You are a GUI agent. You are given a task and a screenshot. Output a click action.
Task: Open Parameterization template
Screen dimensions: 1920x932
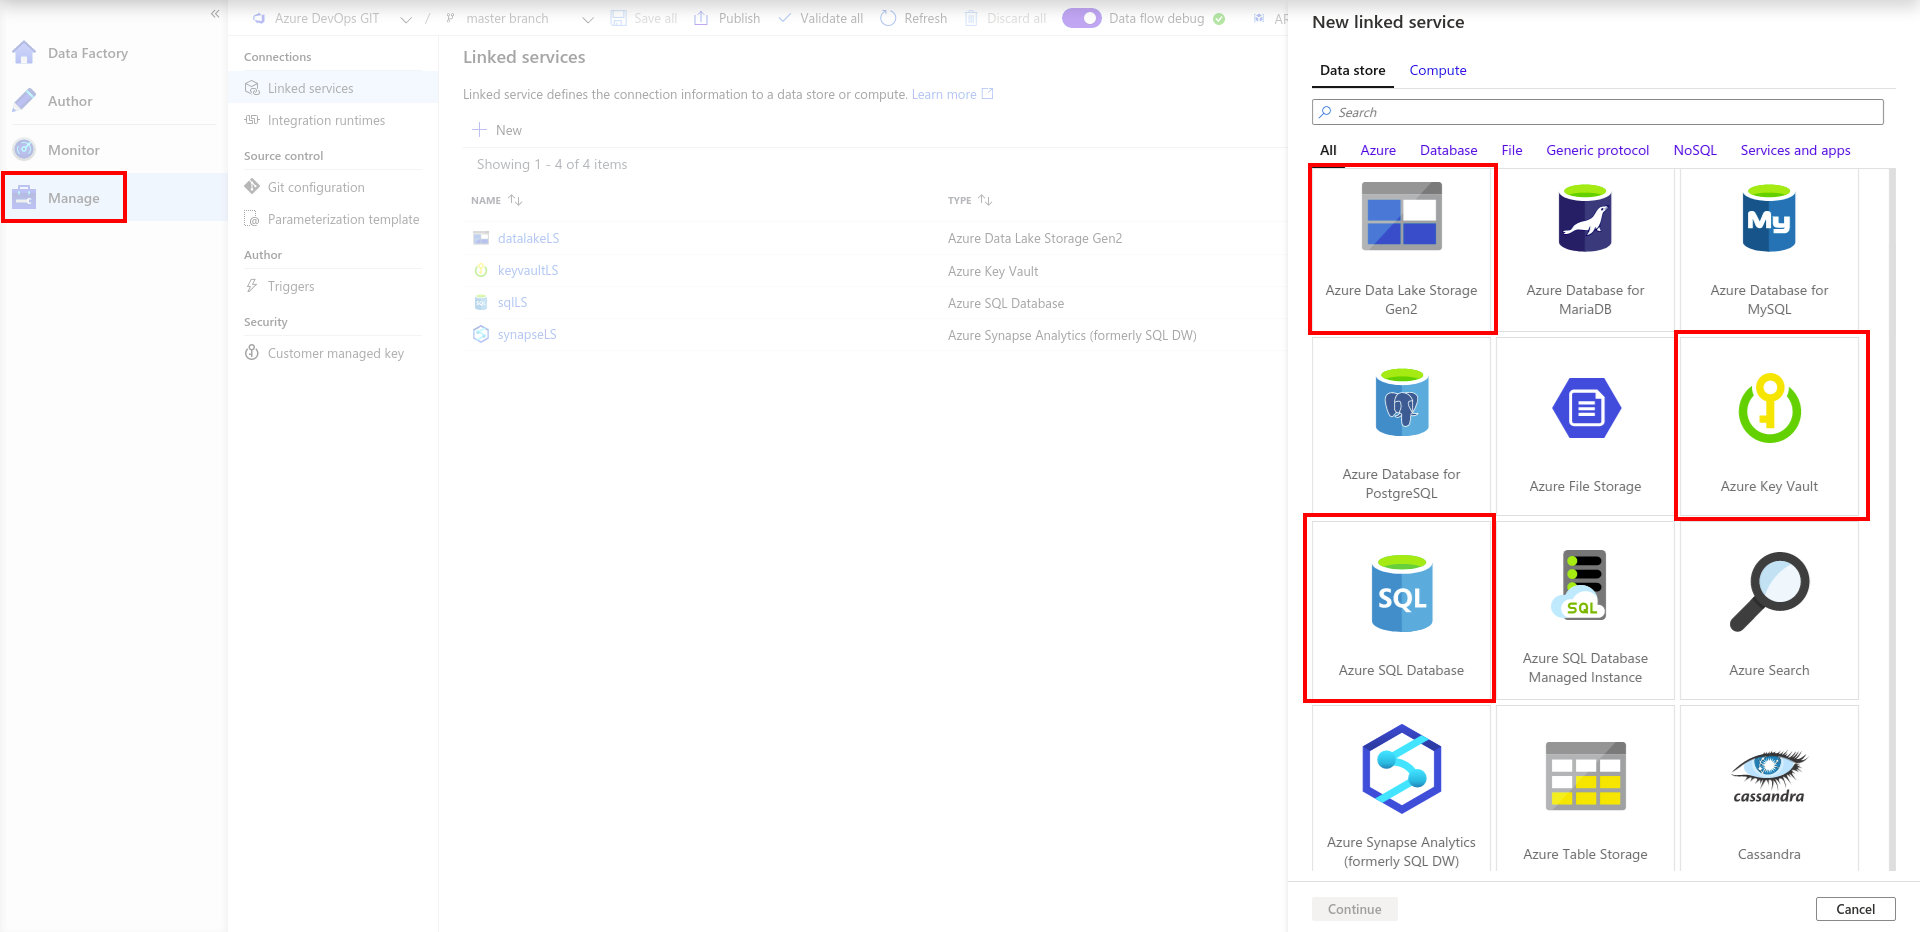pyautogui.click(x=334, y=219)
